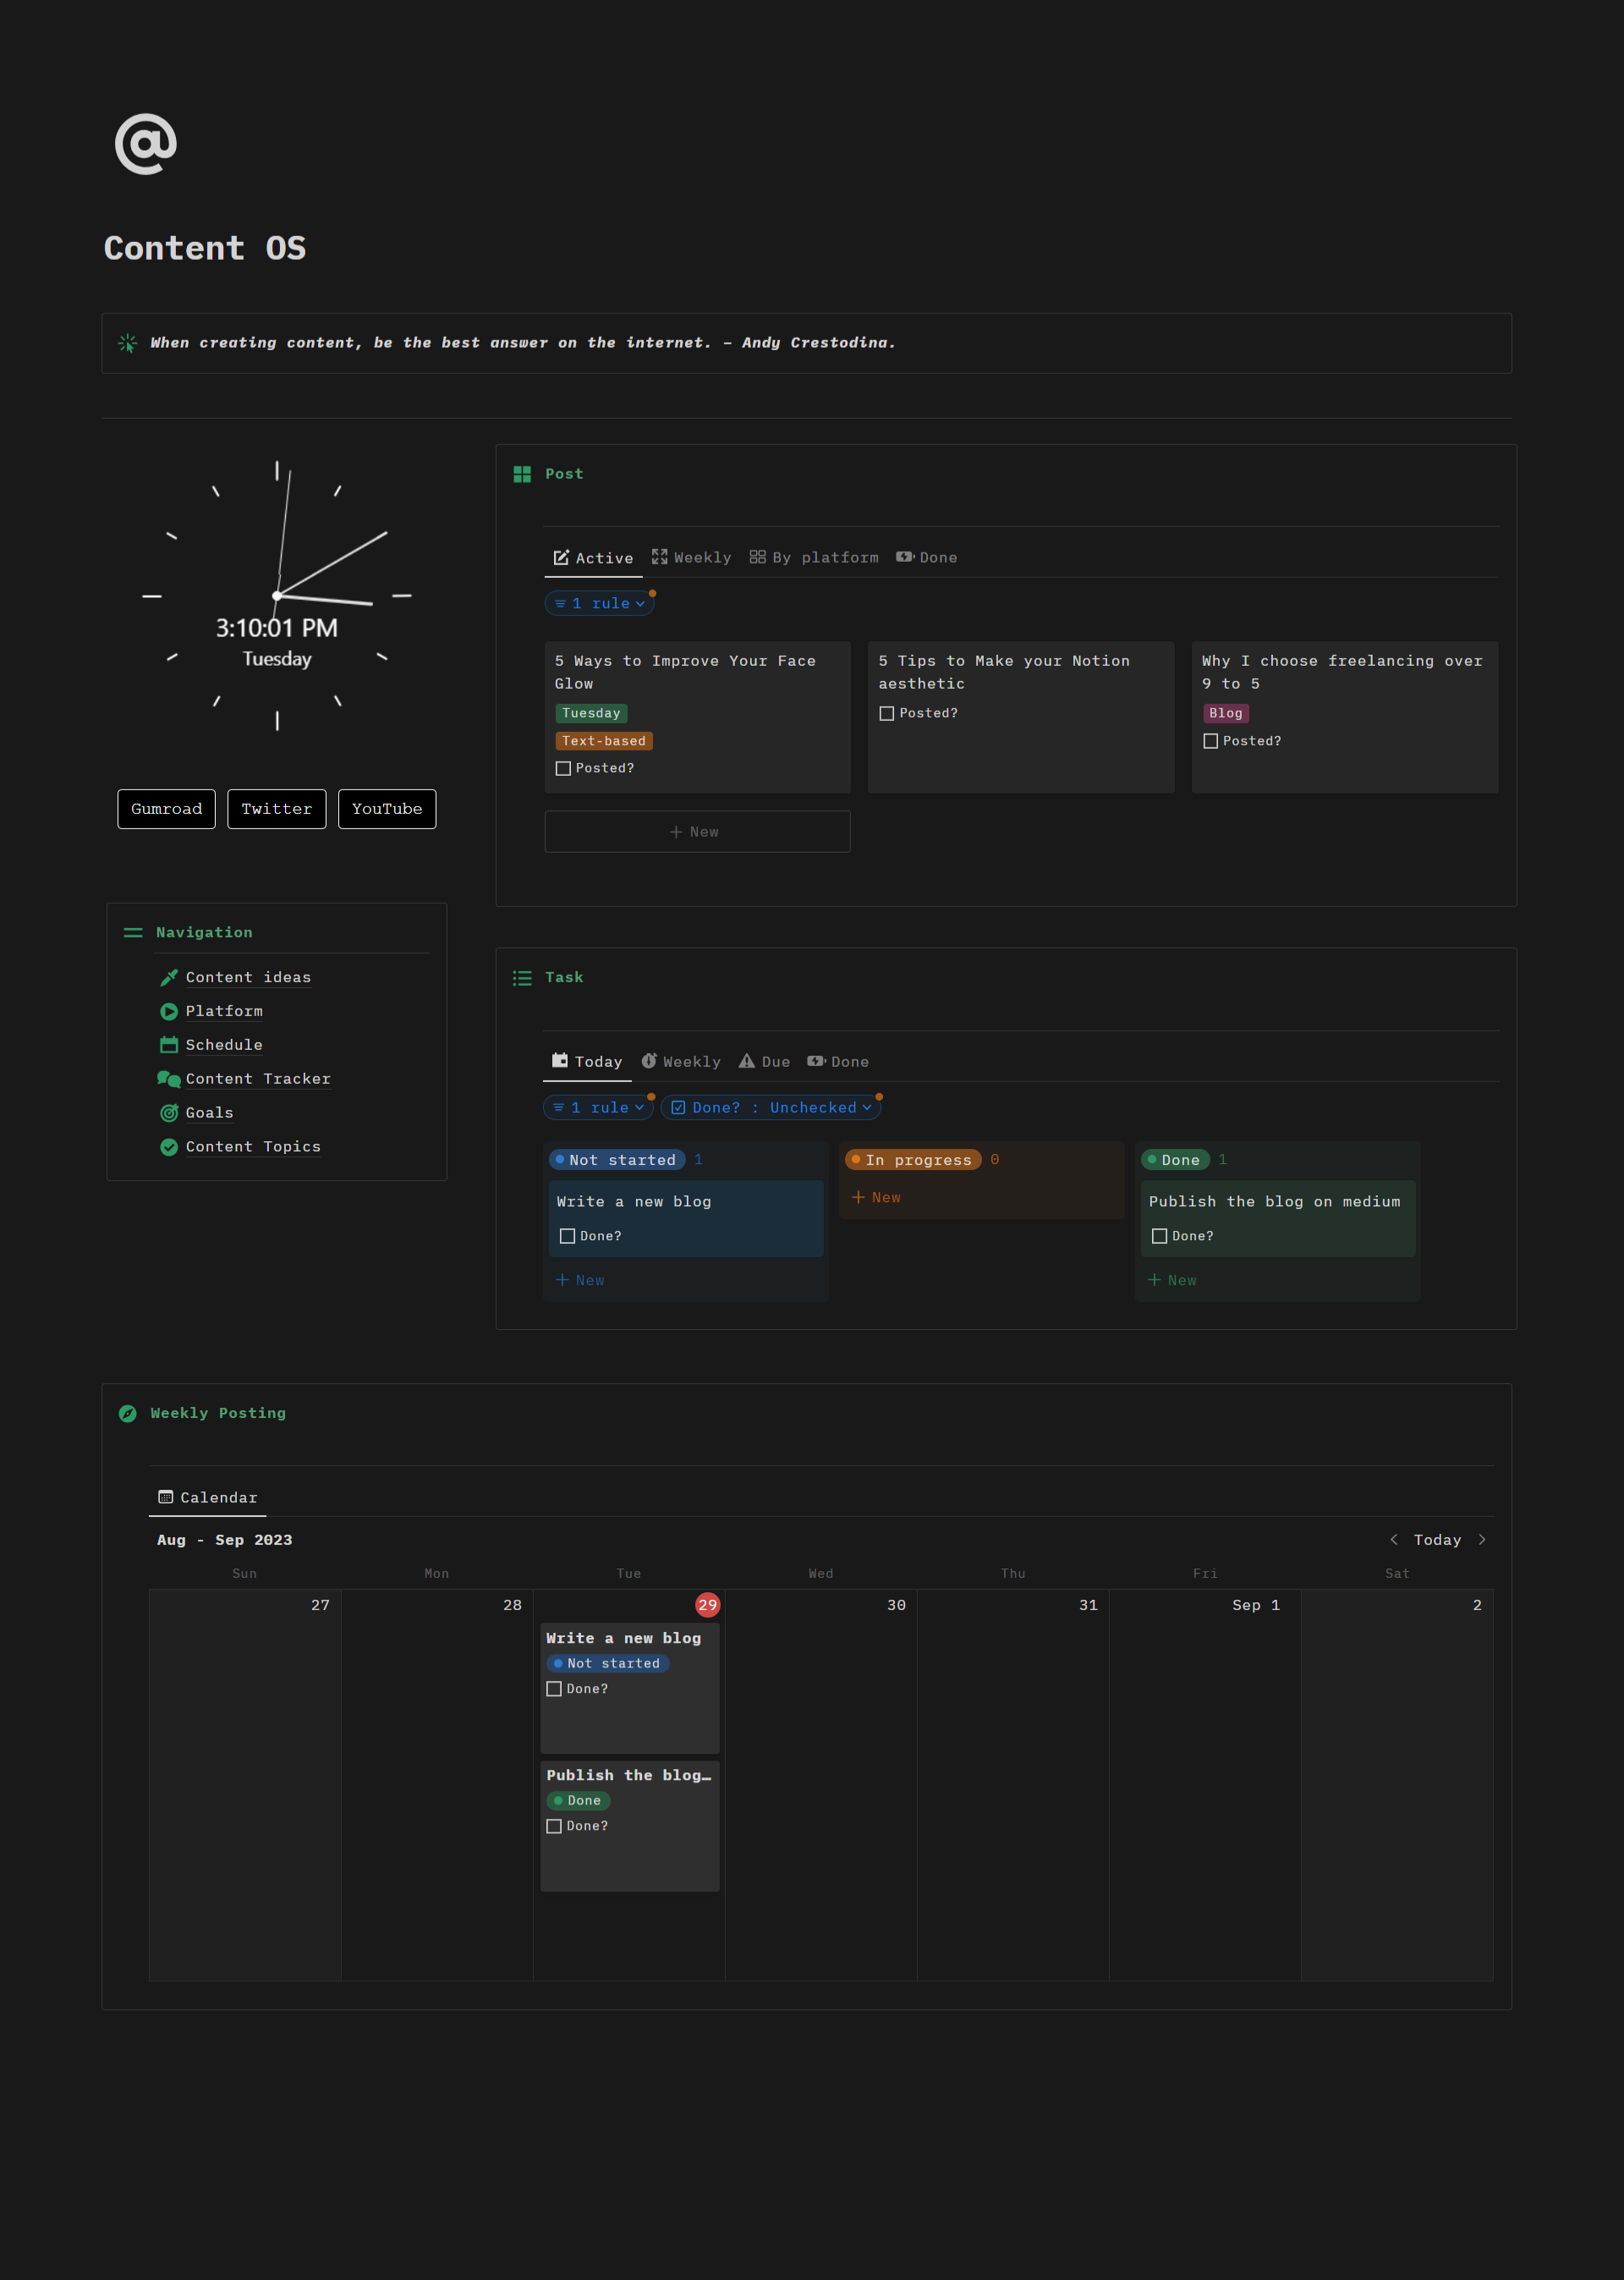Open the Post 1 rule filter dropdown
Image resolution: width=1624 pixels, height=2280 pixels.
click(600, 603)
